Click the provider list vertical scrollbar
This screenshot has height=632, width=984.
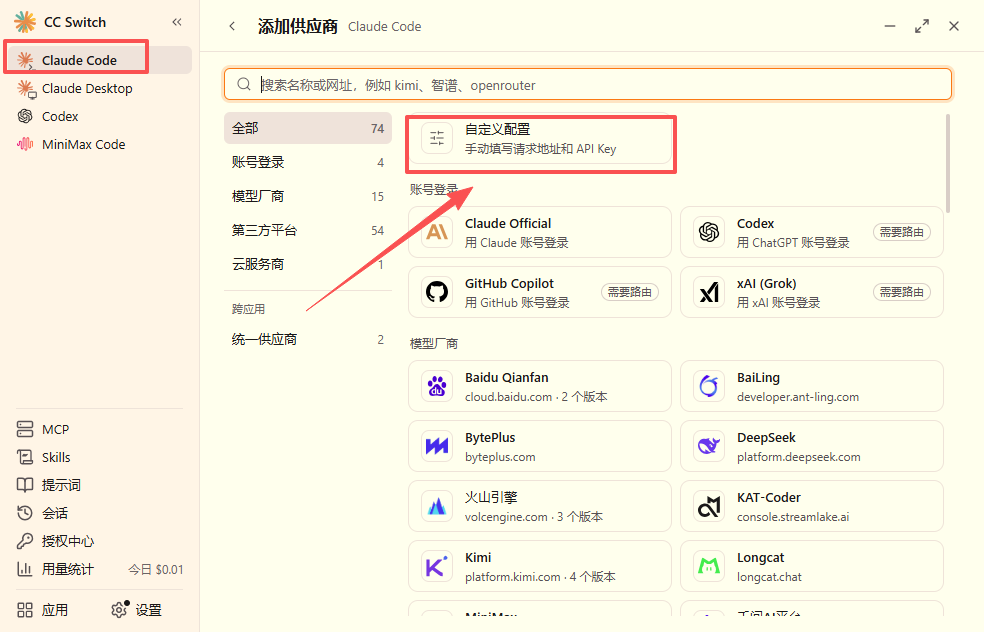click(948, 164)
